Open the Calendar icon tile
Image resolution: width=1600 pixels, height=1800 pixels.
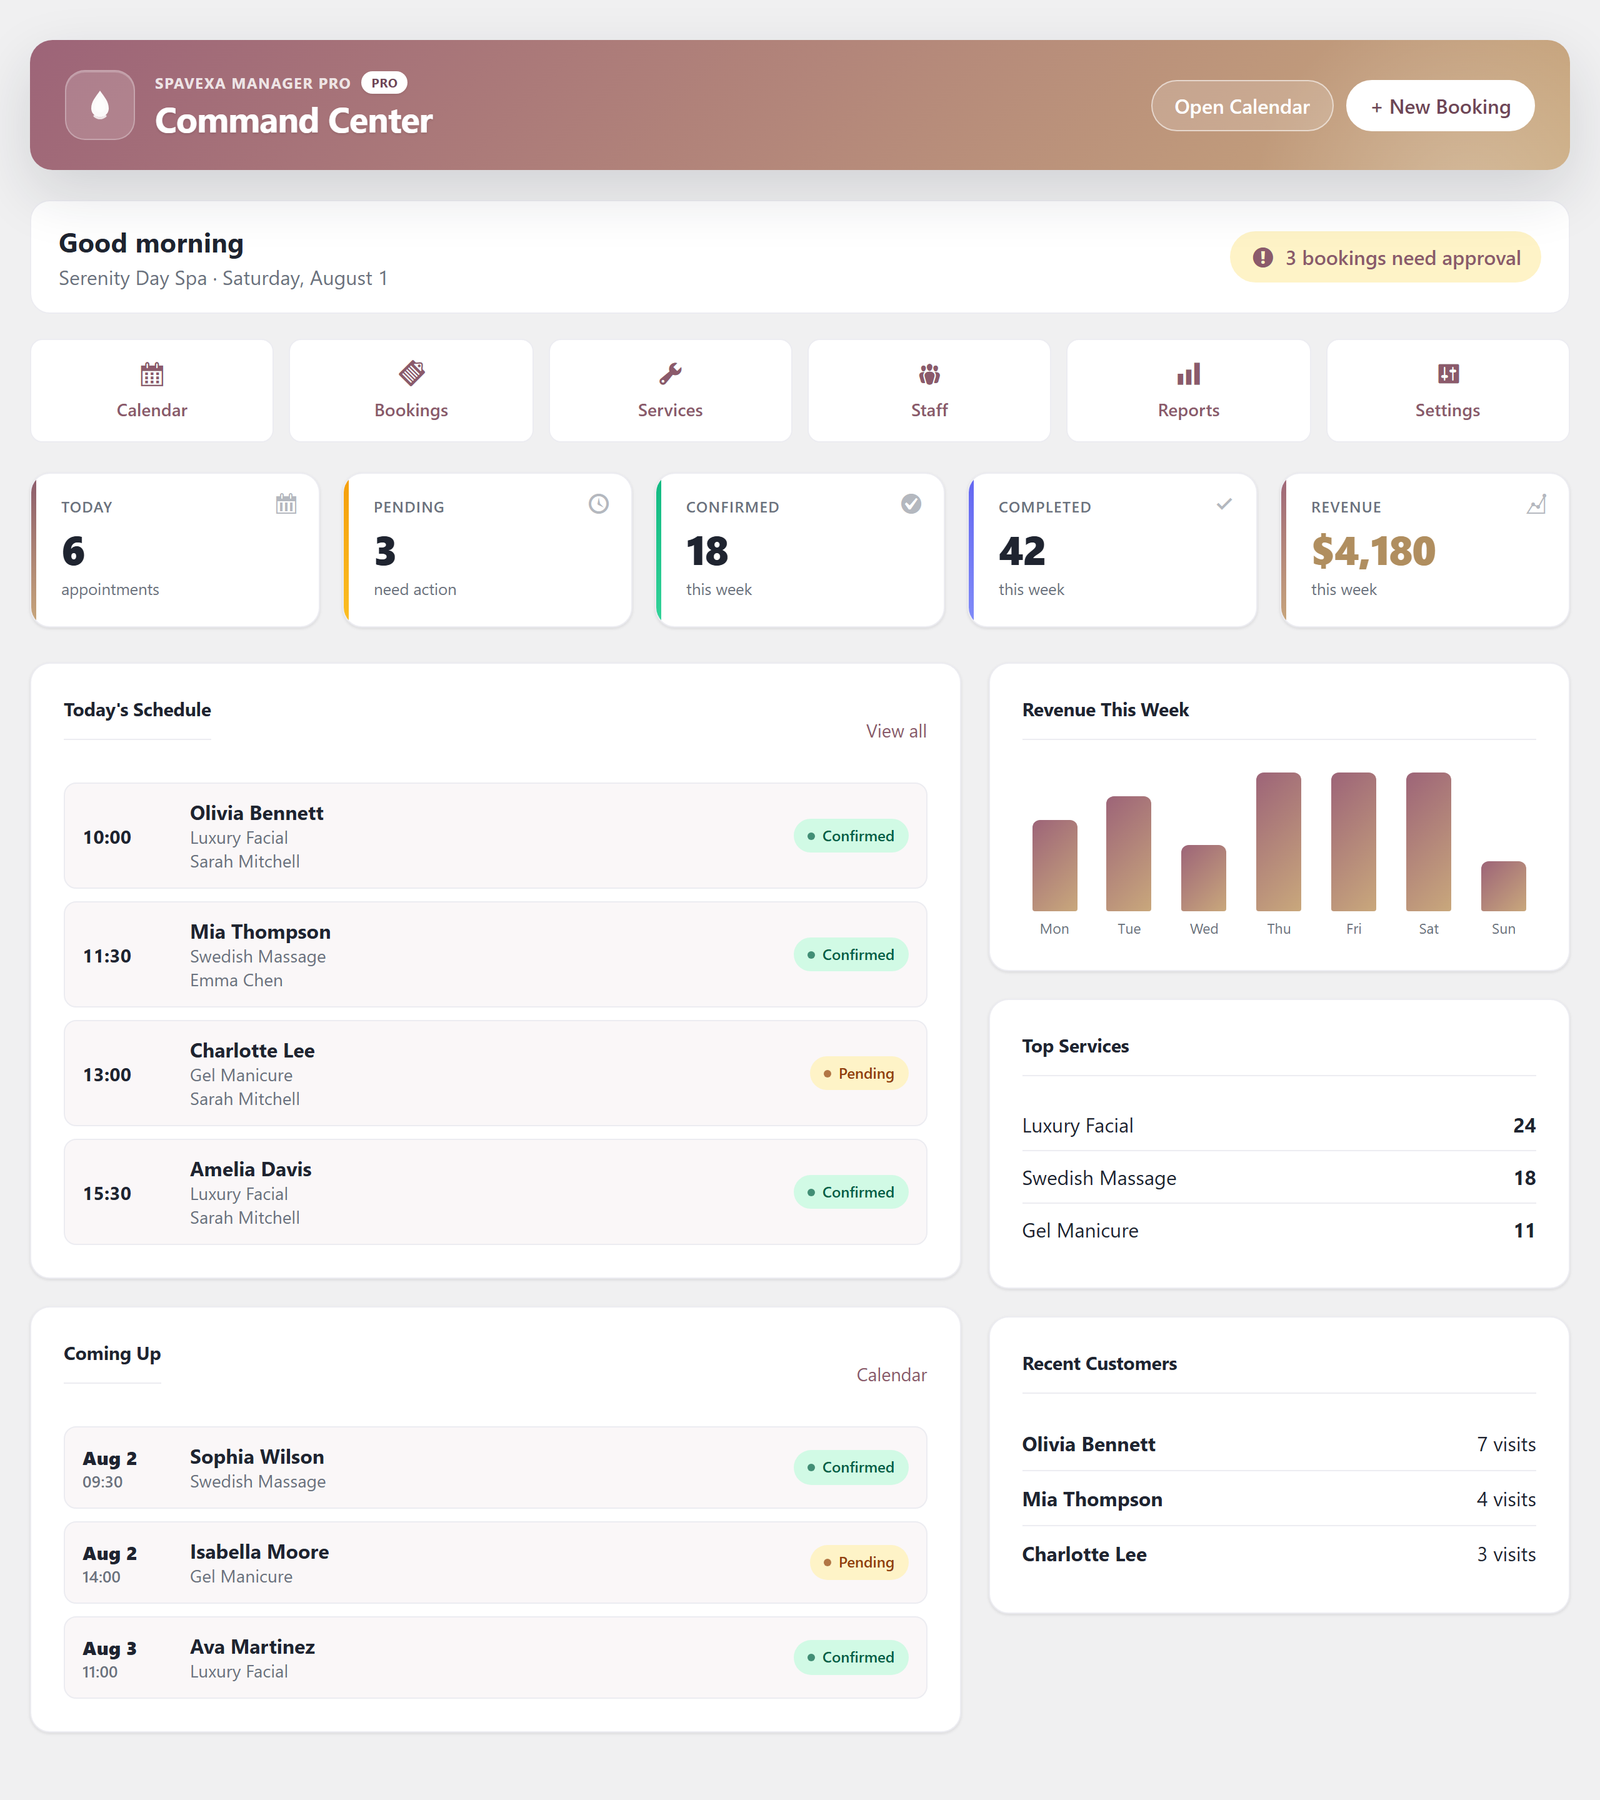152,374
